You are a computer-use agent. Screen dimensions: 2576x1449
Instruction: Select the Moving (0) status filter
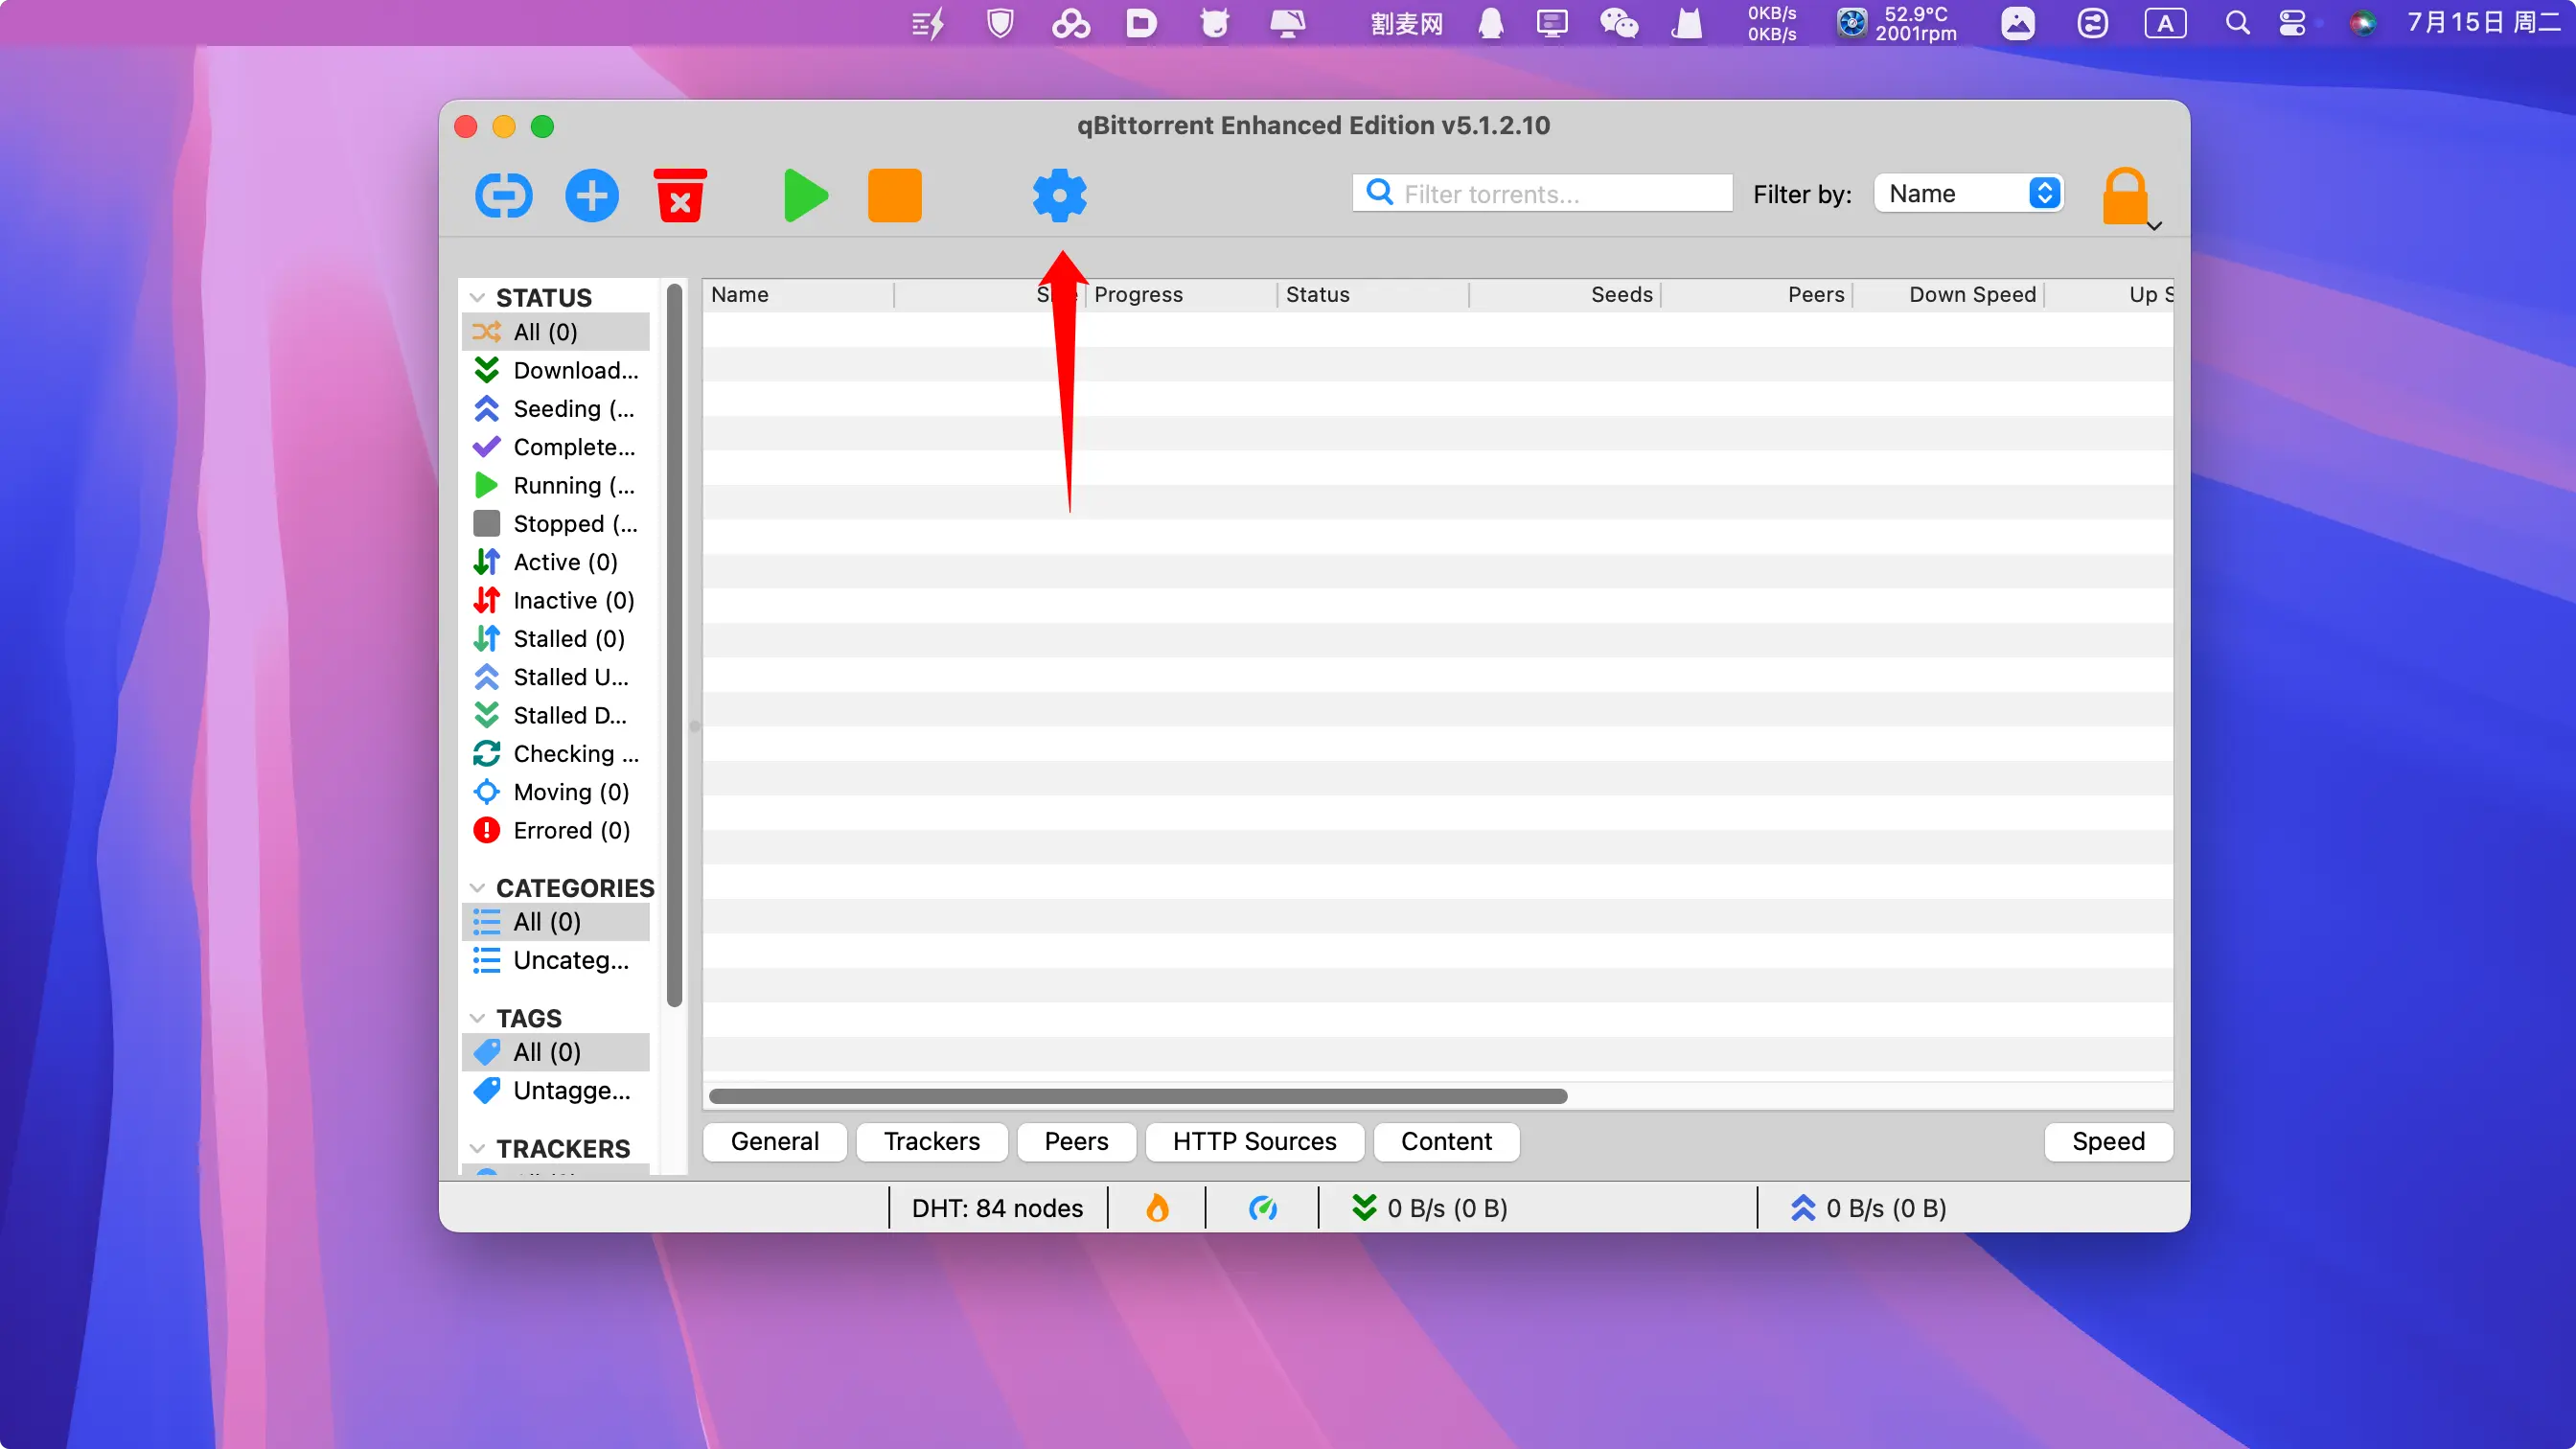pyautogui.click(x=556, y=792)
